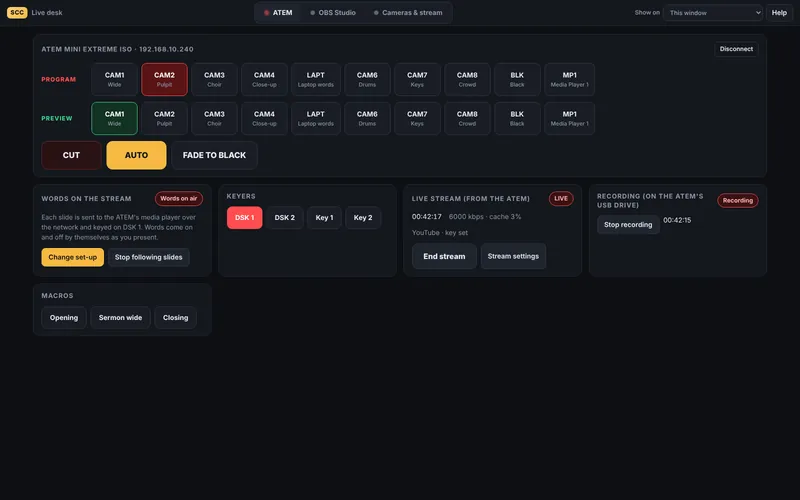Viewport: 800px width, 500px height.
Task: Click the 'Words on air' status badge
Action: 179,198
